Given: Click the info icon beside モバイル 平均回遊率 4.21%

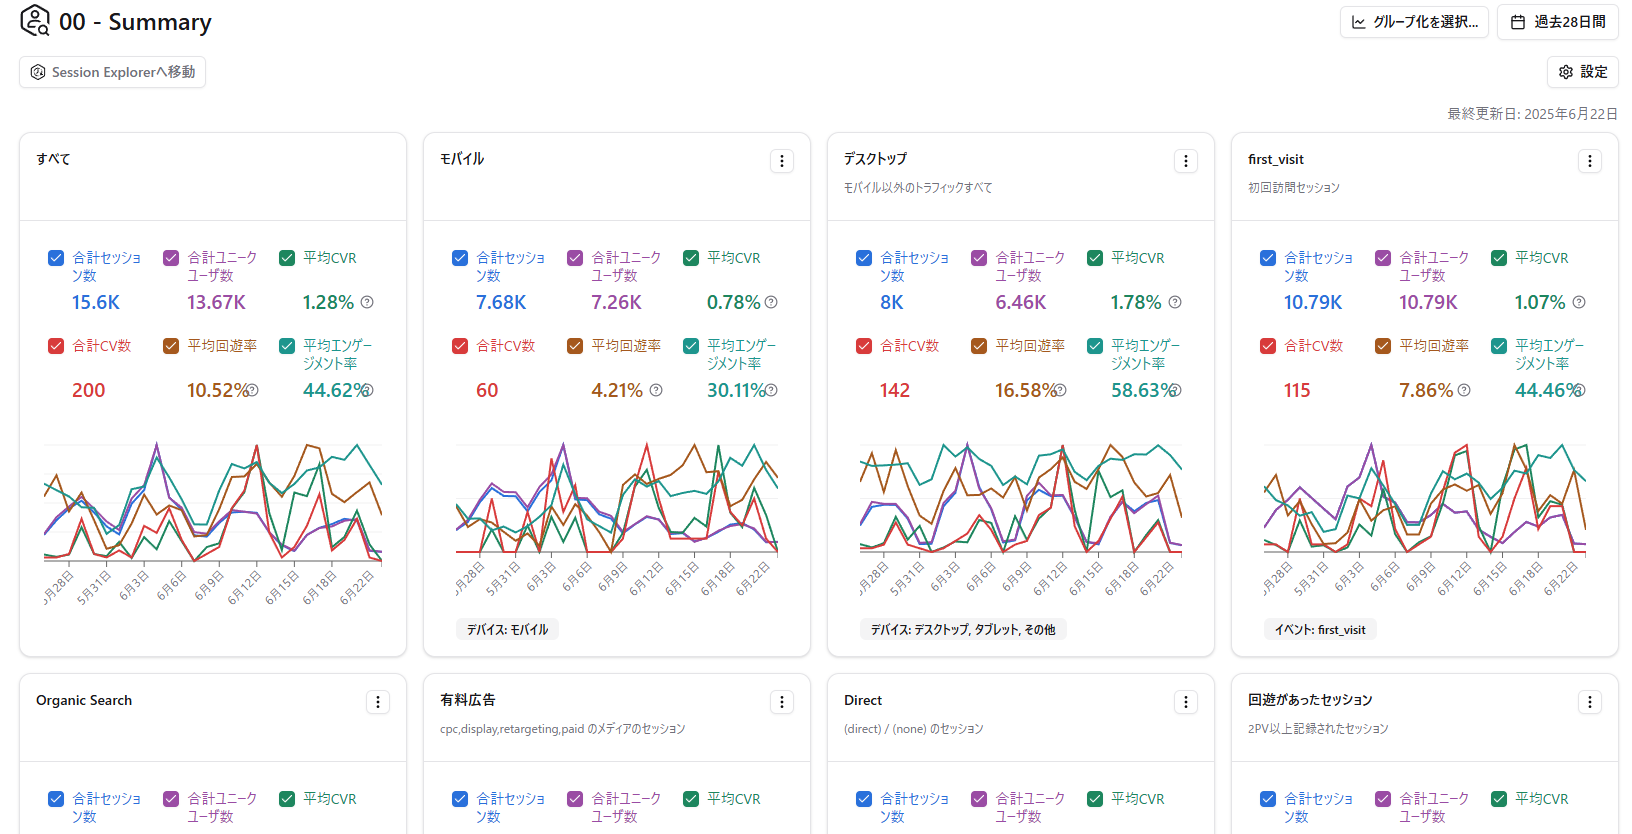Looking at the screenshot, I should pyautogui.click(x=656, y=390).
